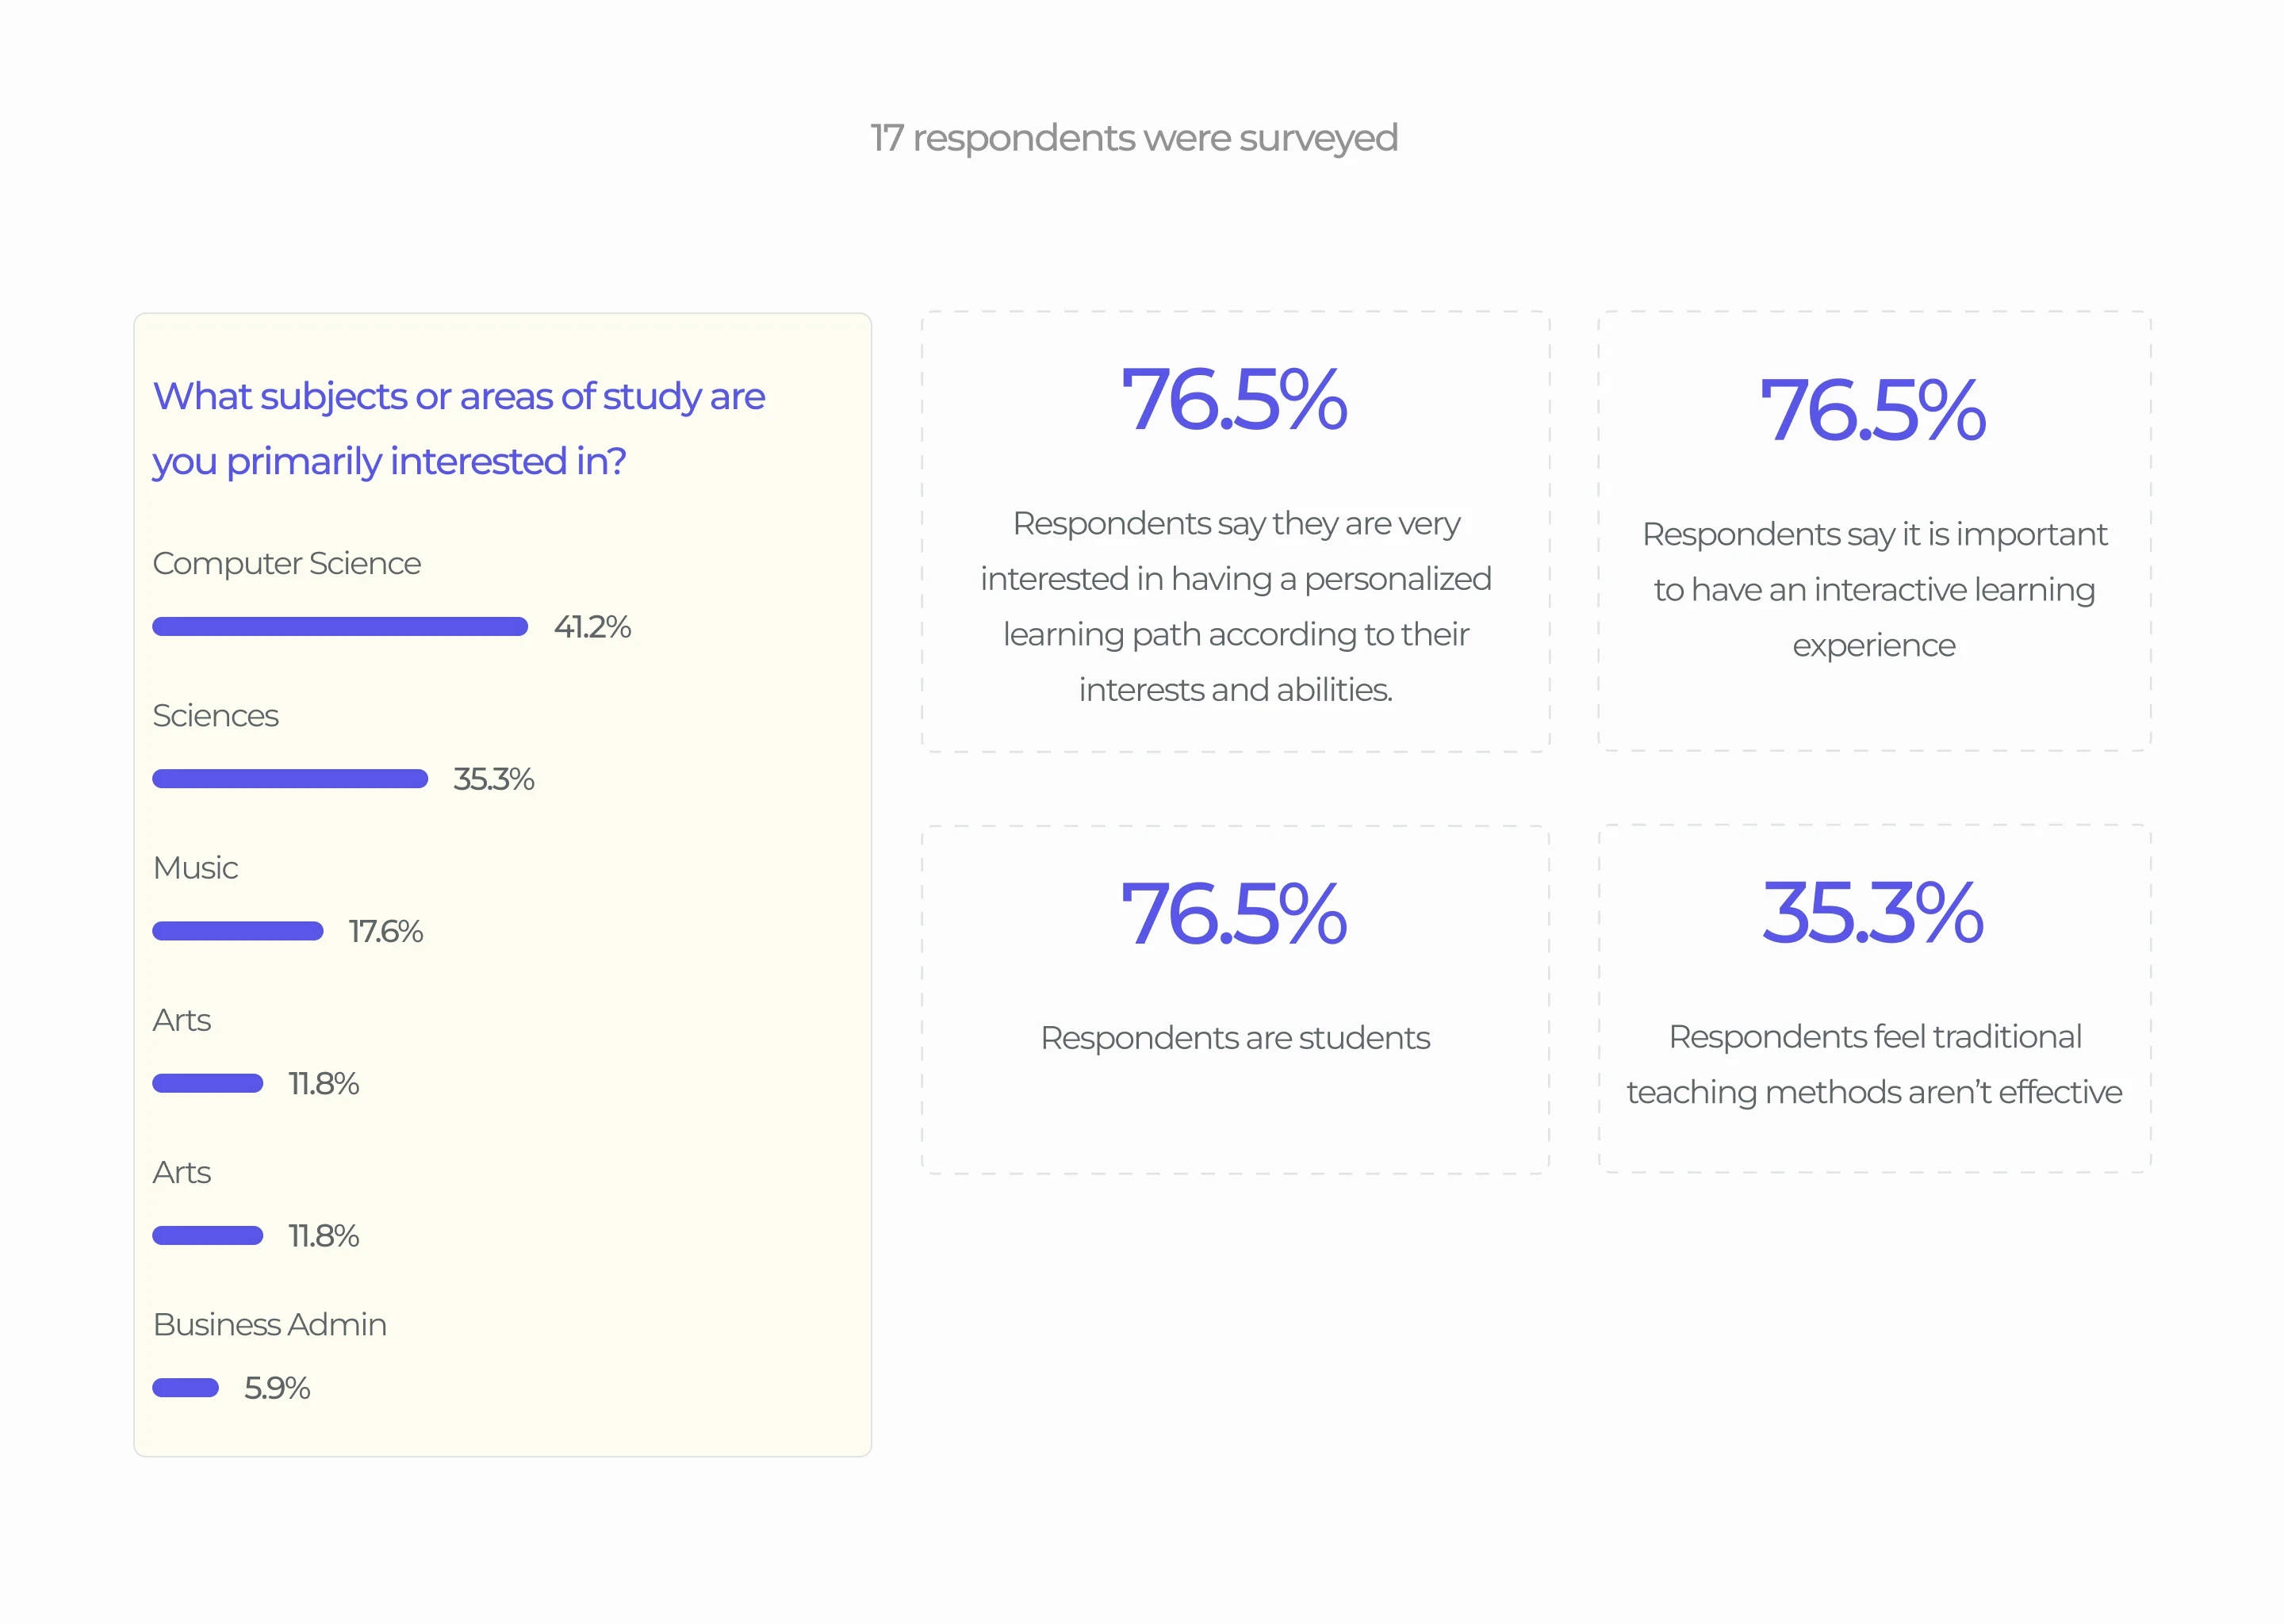
Task: Click the 41.2% percentage value
Action: (592, 627)
